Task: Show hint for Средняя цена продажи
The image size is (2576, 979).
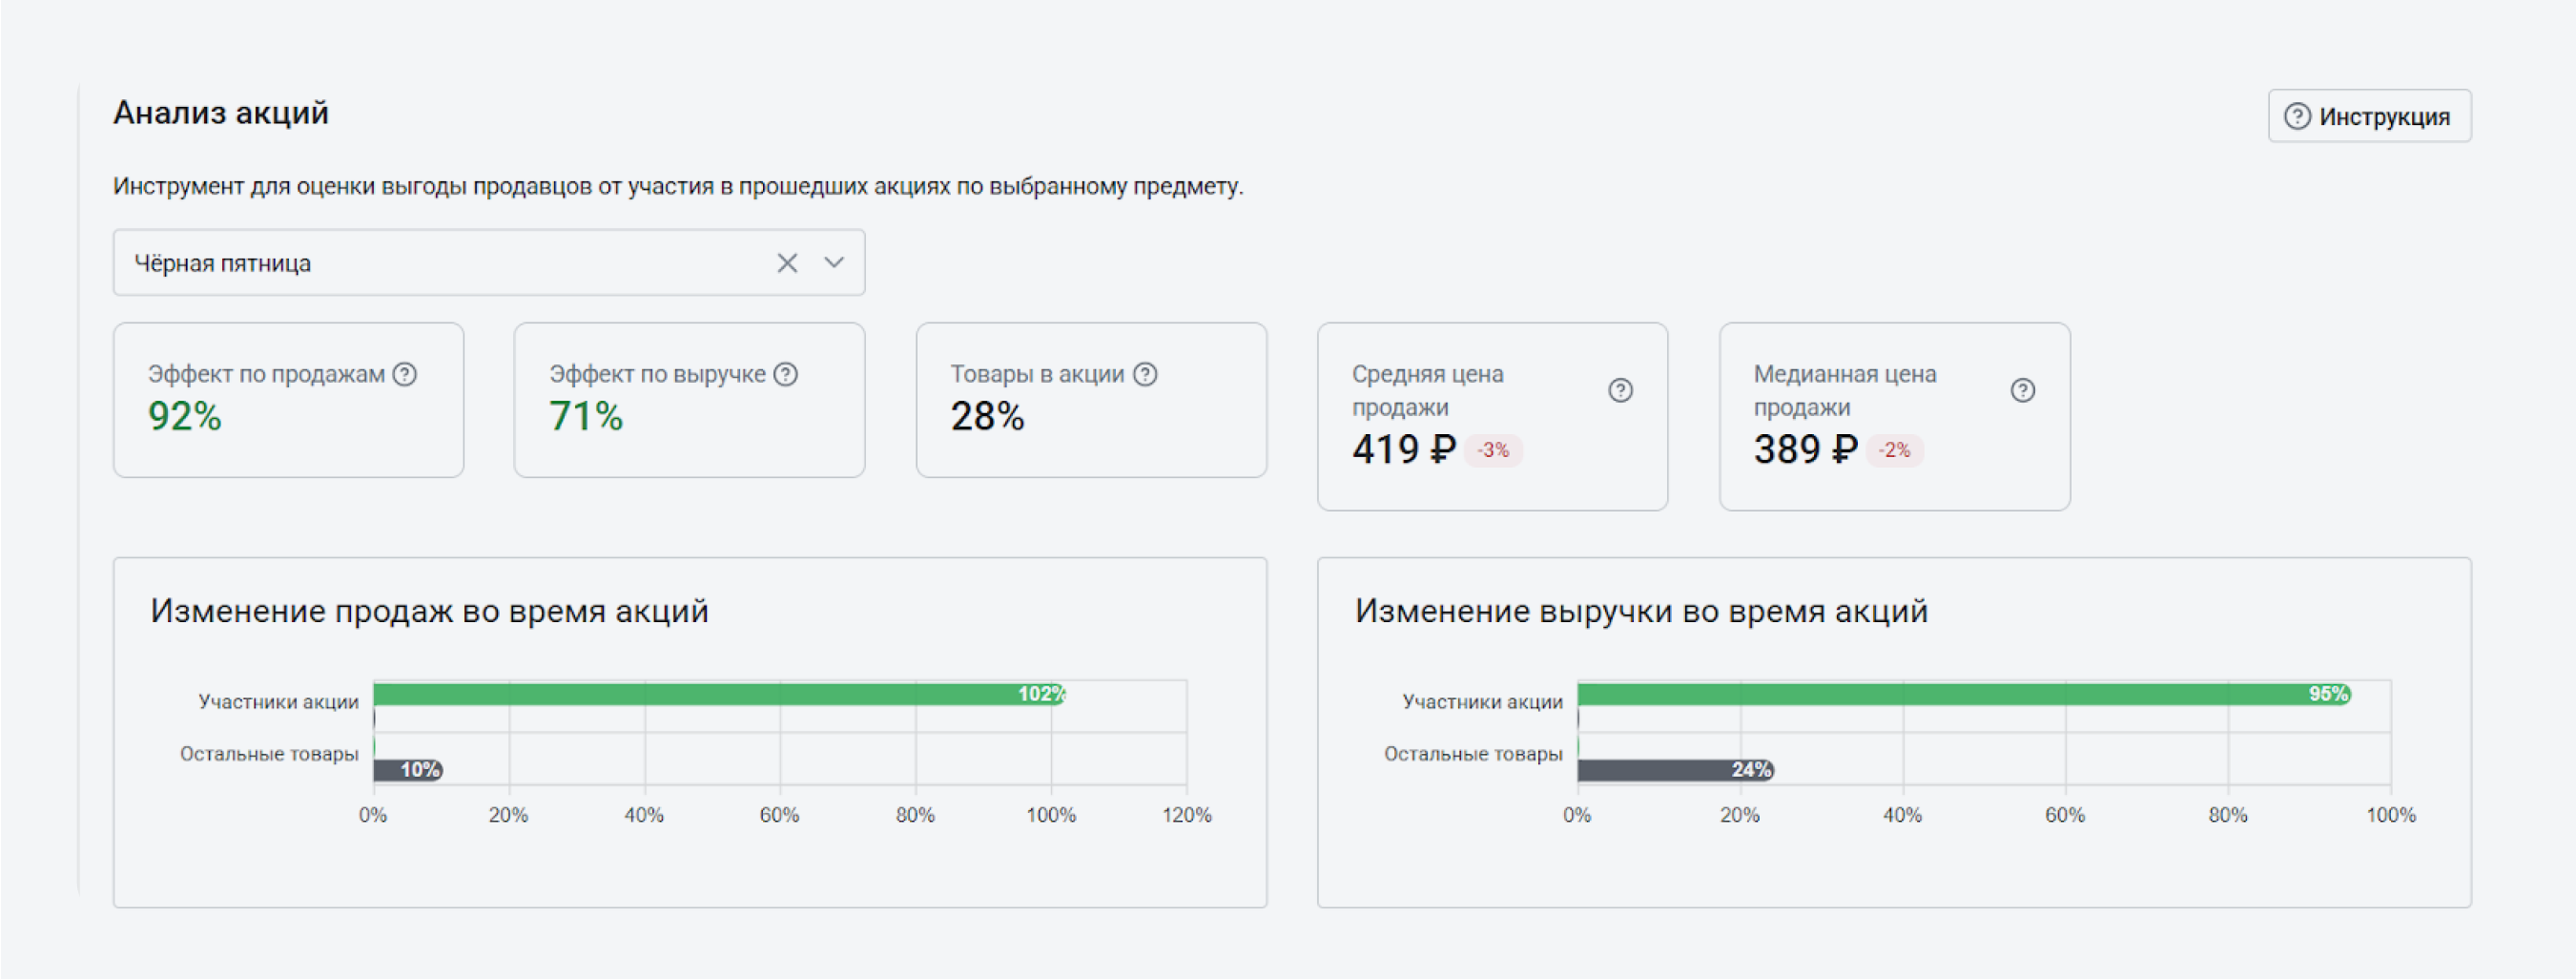Action: tap(1621, 390)
